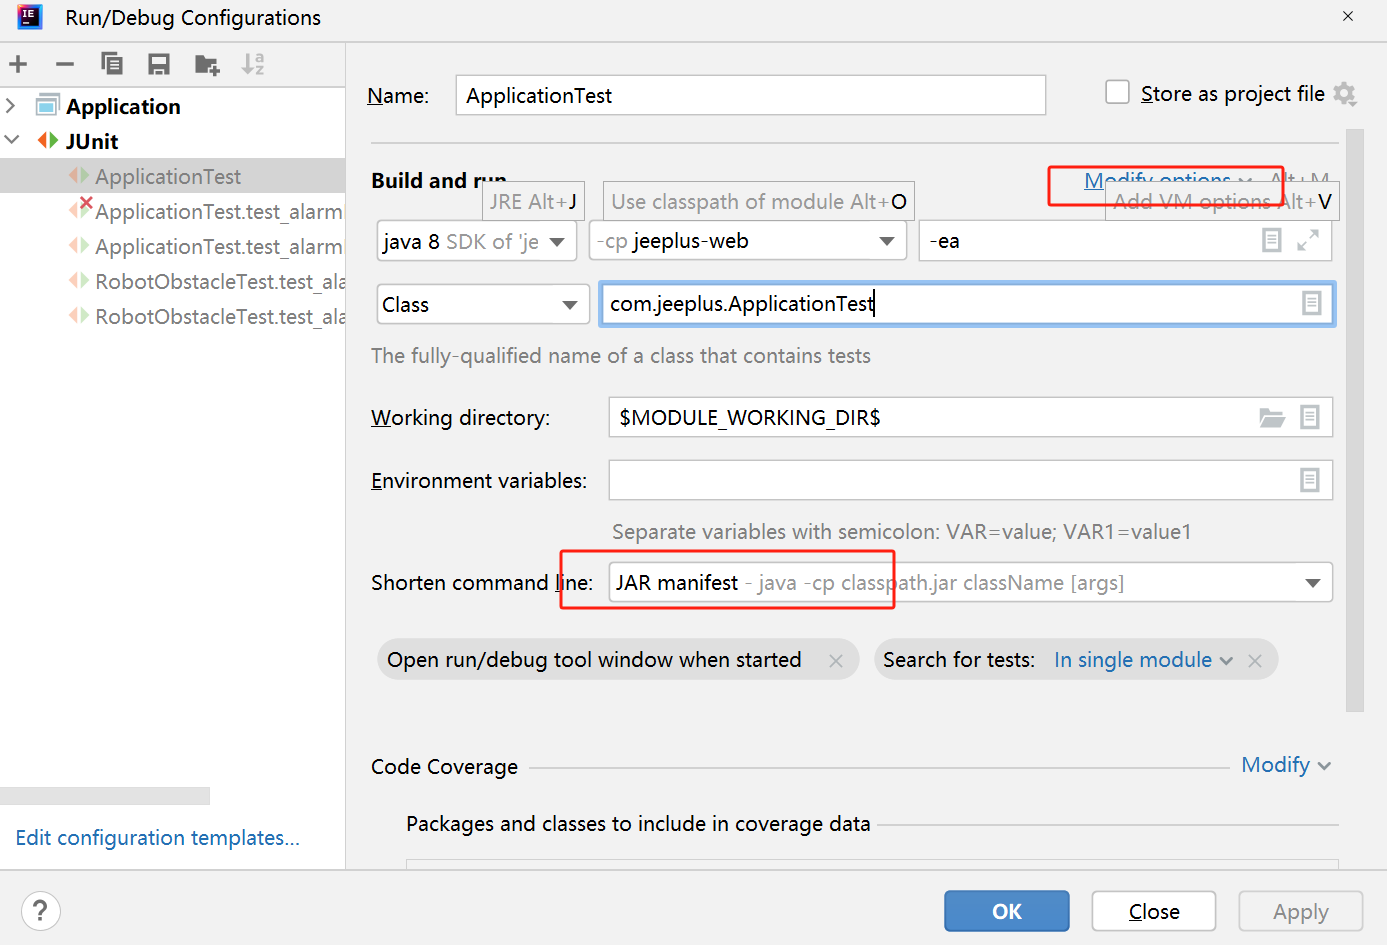The width and height of the screenshot is (1387, 945).
Task: Open the Class test kind dropdown
Action: 483,304
